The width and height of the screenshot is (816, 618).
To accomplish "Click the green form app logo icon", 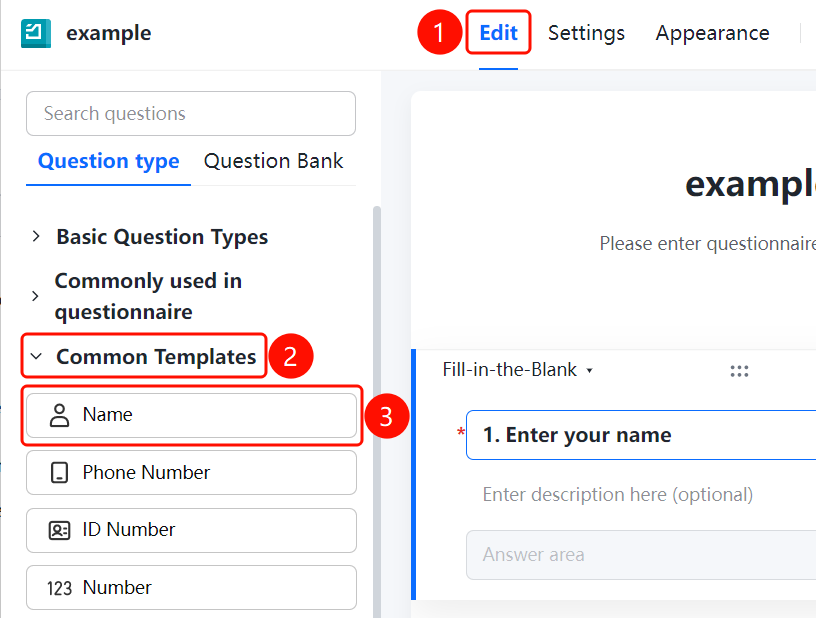I will (x=36, y=33).
